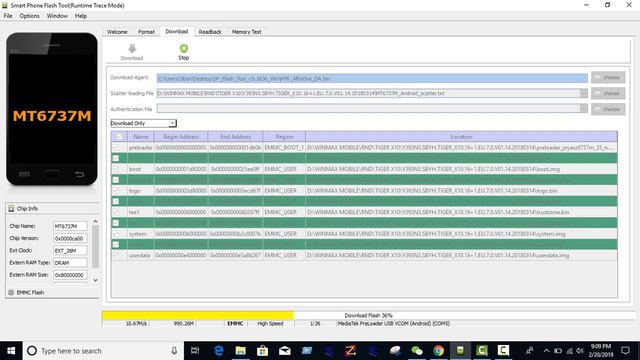Image resolution: width=640 pixels, height=360 pixels.
Task: Toggle the userdata row checkbox
Action: click(x=116, y=256)
